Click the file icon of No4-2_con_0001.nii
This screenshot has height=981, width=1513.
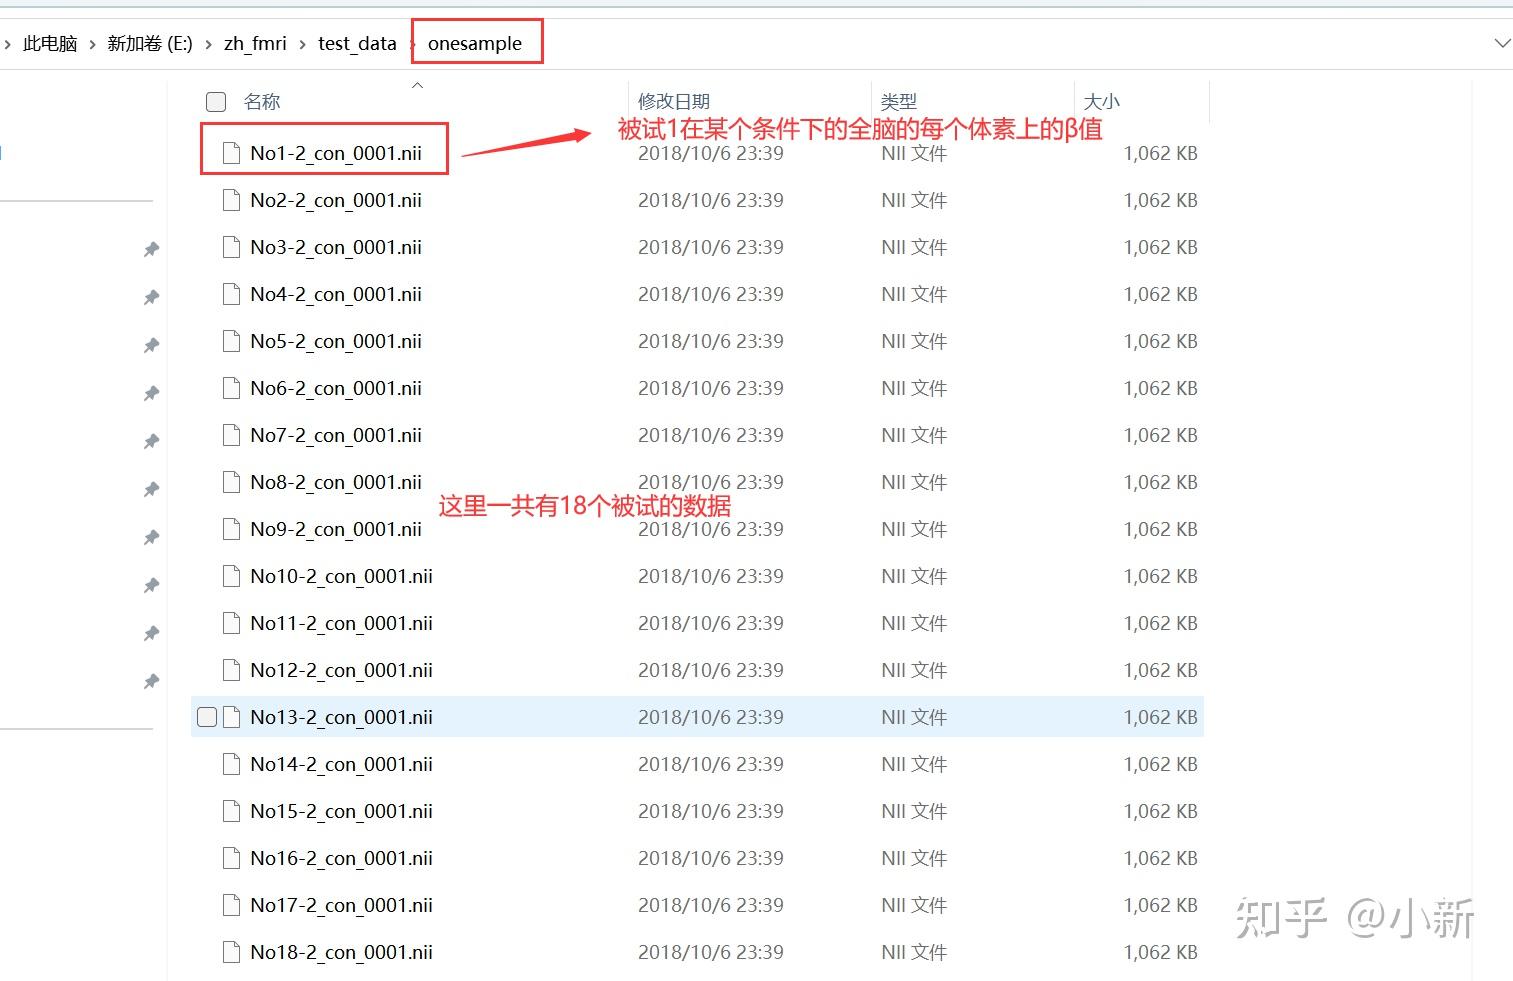click(x=231, y=294)
